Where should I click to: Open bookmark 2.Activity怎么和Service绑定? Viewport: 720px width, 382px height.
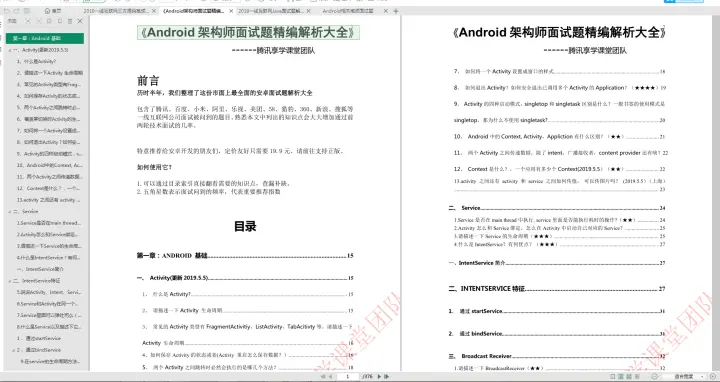click(x=48, y=234)
